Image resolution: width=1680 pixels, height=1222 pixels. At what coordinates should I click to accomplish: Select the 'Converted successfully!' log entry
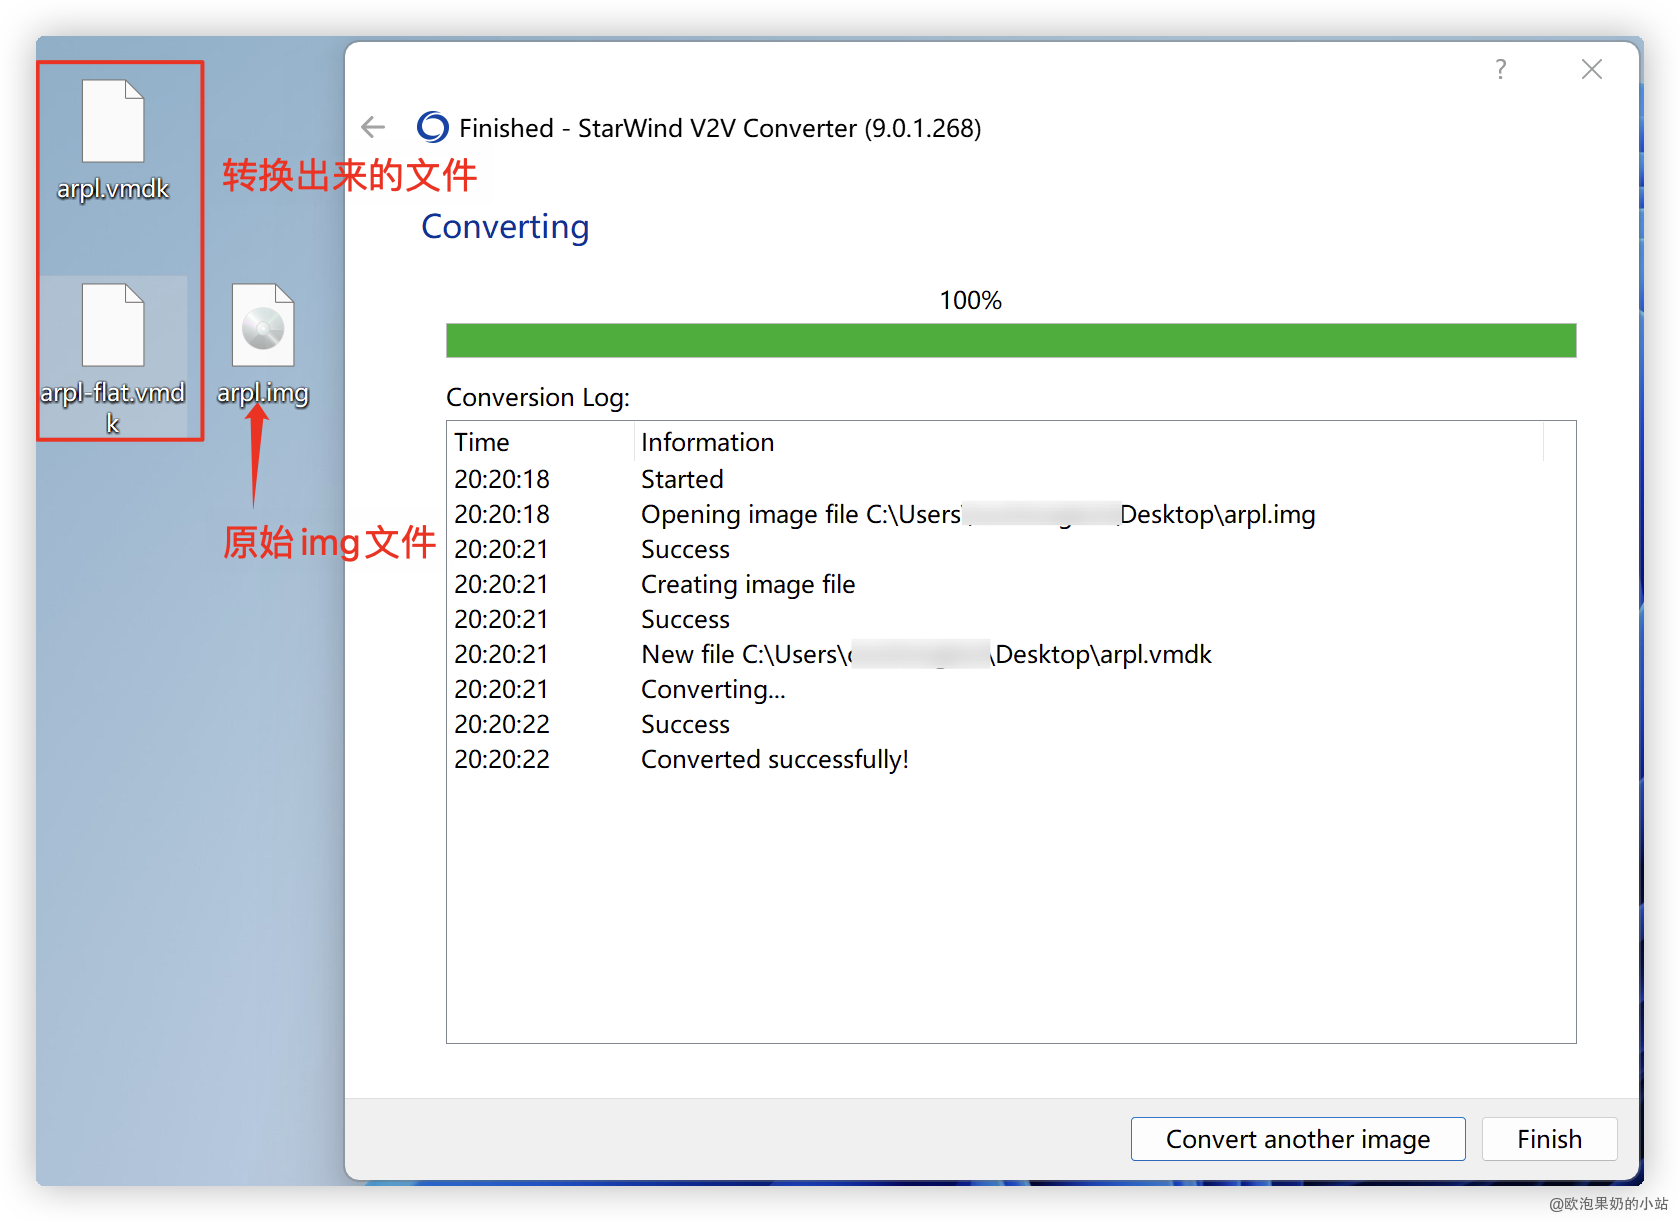(1011, 759)
